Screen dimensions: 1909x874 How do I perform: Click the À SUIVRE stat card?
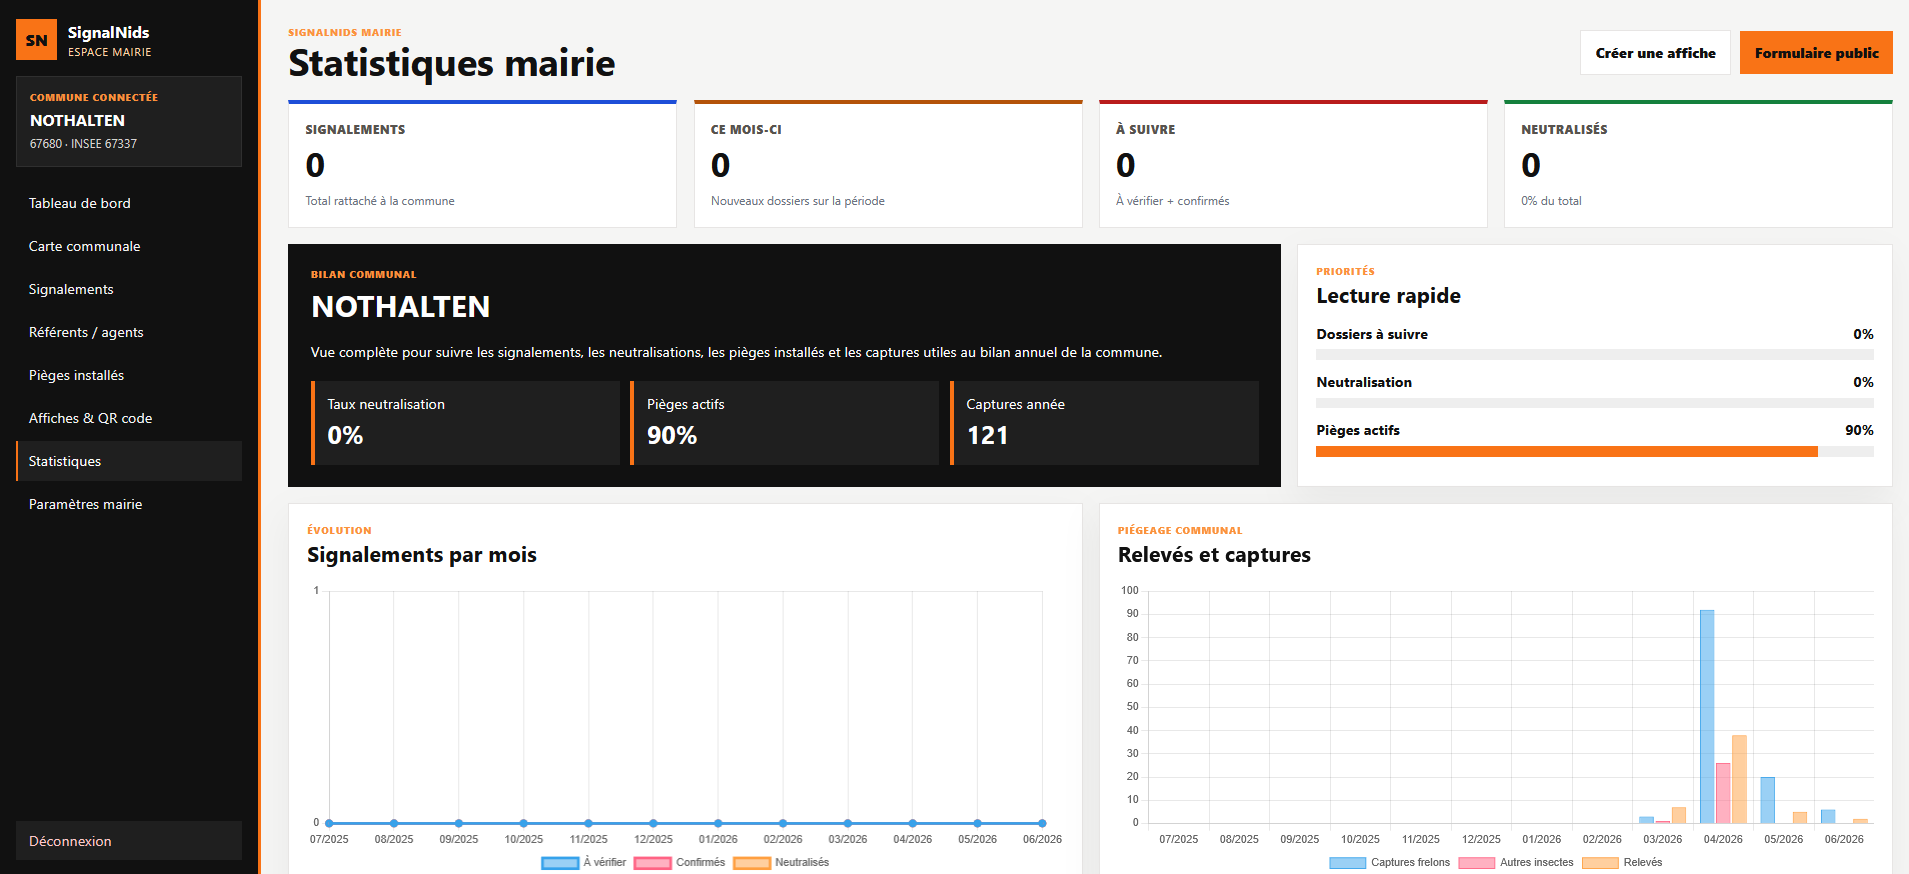(x=1293, y=164)
